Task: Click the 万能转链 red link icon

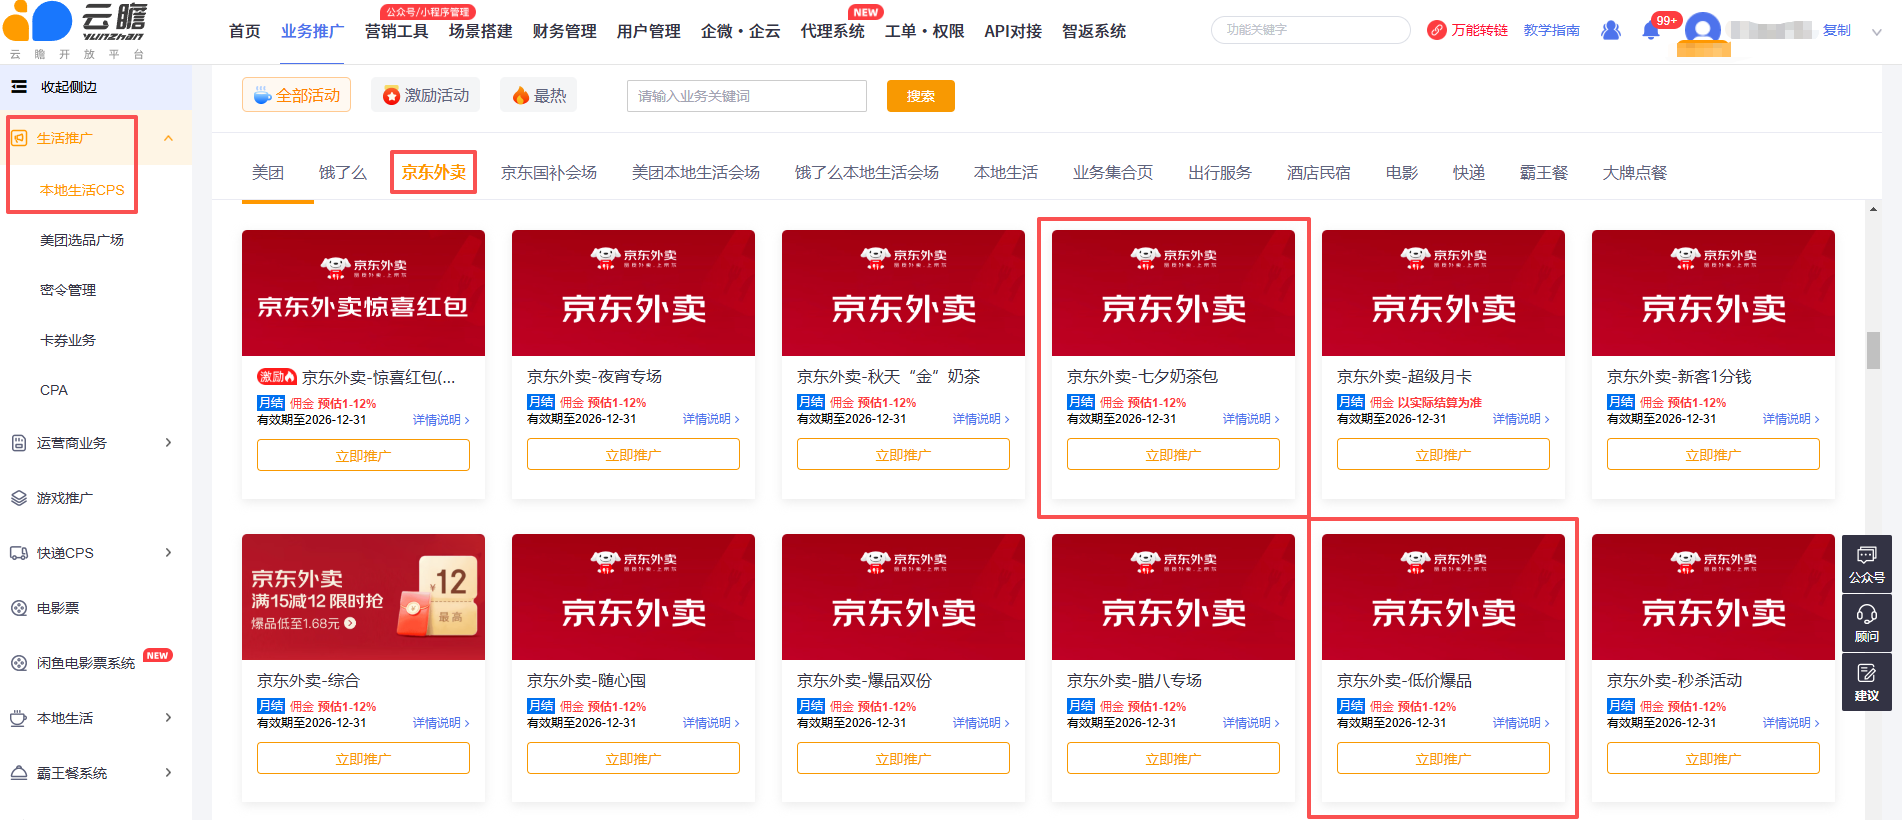Action: click(1437, 30)
